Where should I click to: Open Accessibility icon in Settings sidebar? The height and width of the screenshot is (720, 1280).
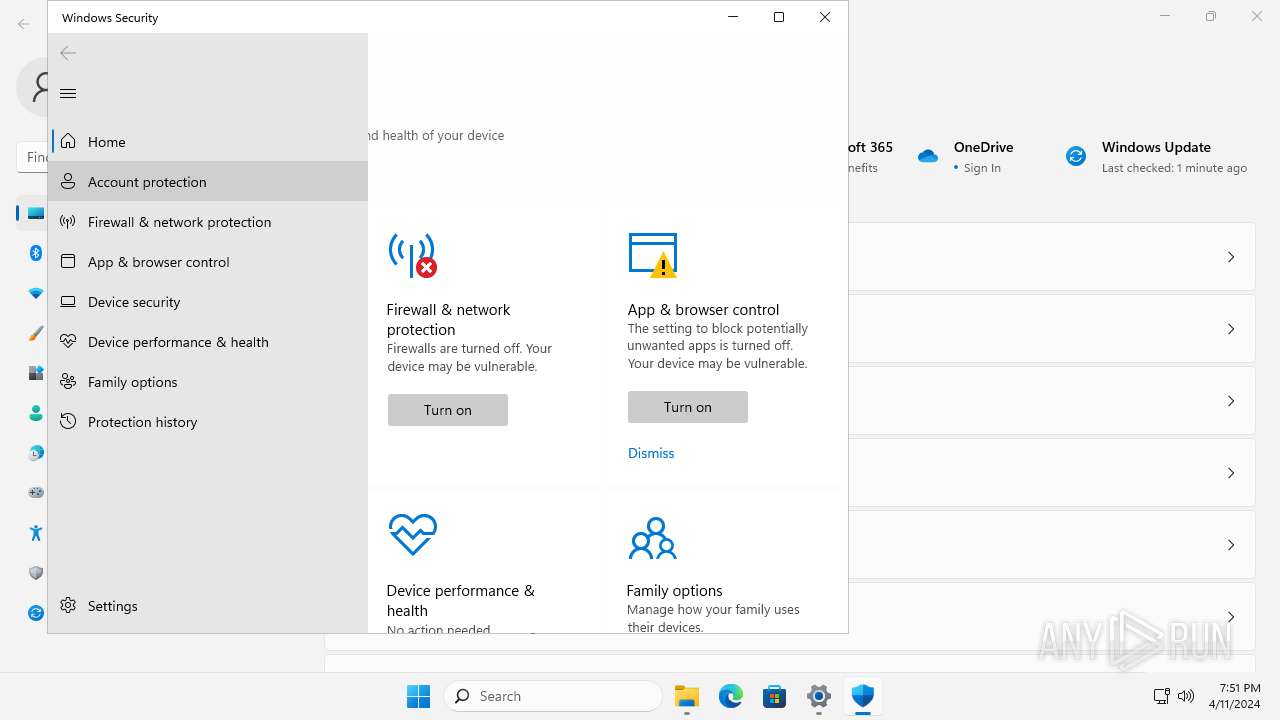coord(36,533)
